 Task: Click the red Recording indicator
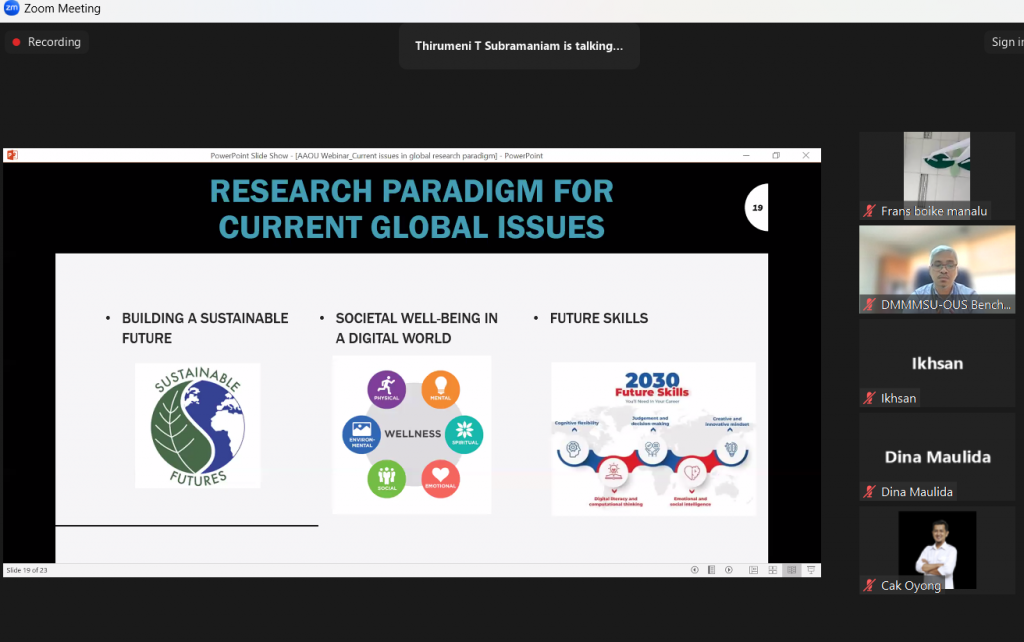(x=47, y=42)
